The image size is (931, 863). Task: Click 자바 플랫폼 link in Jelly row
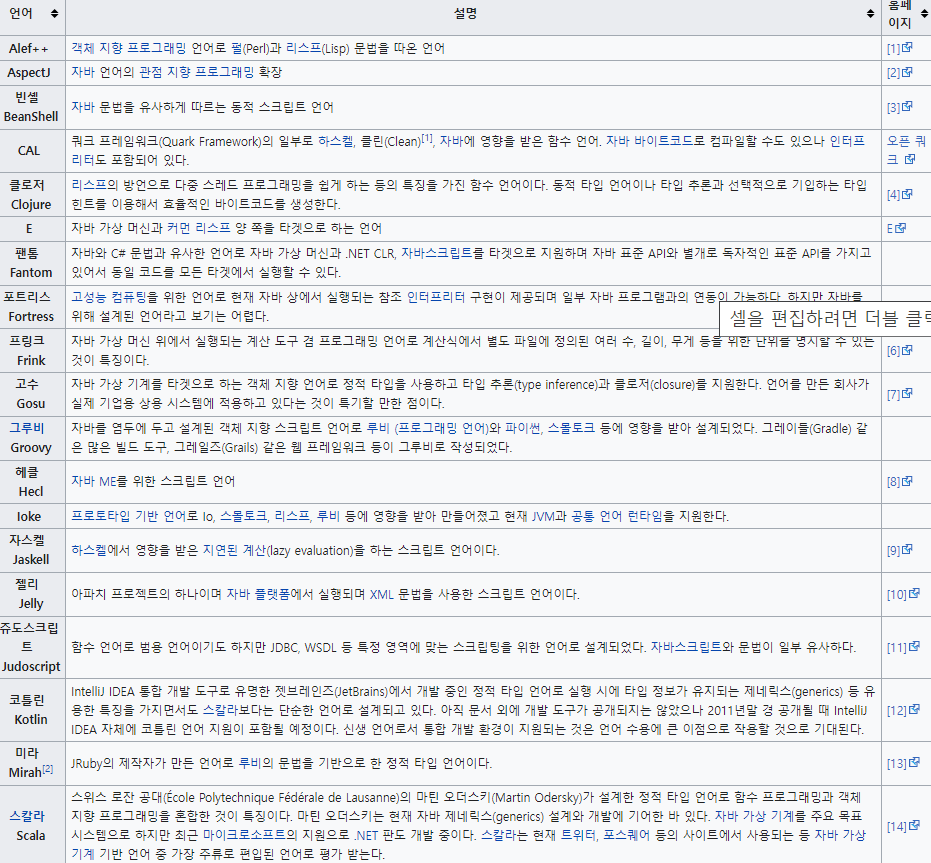tap(258, 594)
